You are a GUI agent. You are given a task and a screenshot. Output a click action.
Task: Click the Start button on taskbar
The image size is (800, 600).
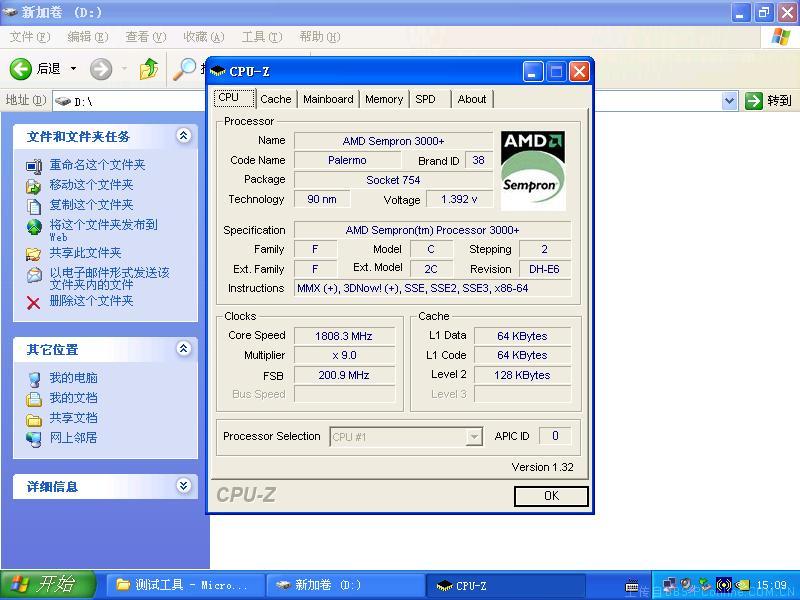tap(48, 585)
